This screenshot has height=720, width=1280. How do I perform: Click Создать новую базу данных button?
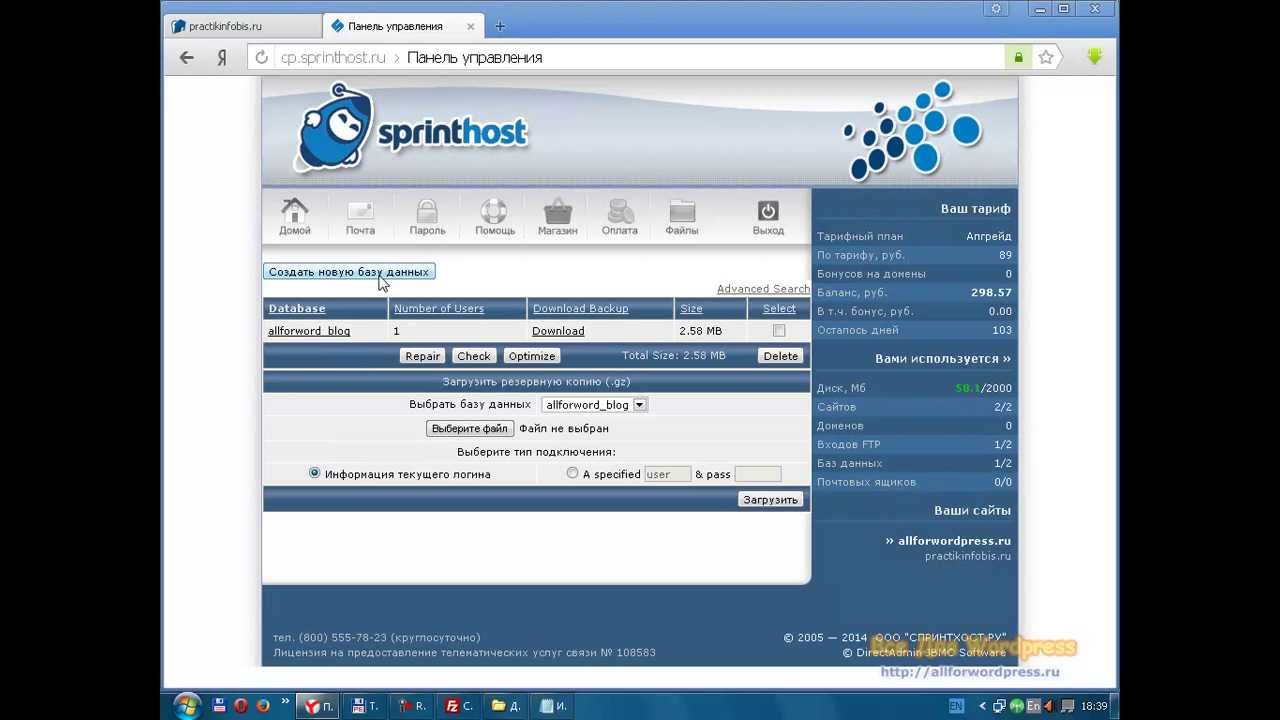348,272
